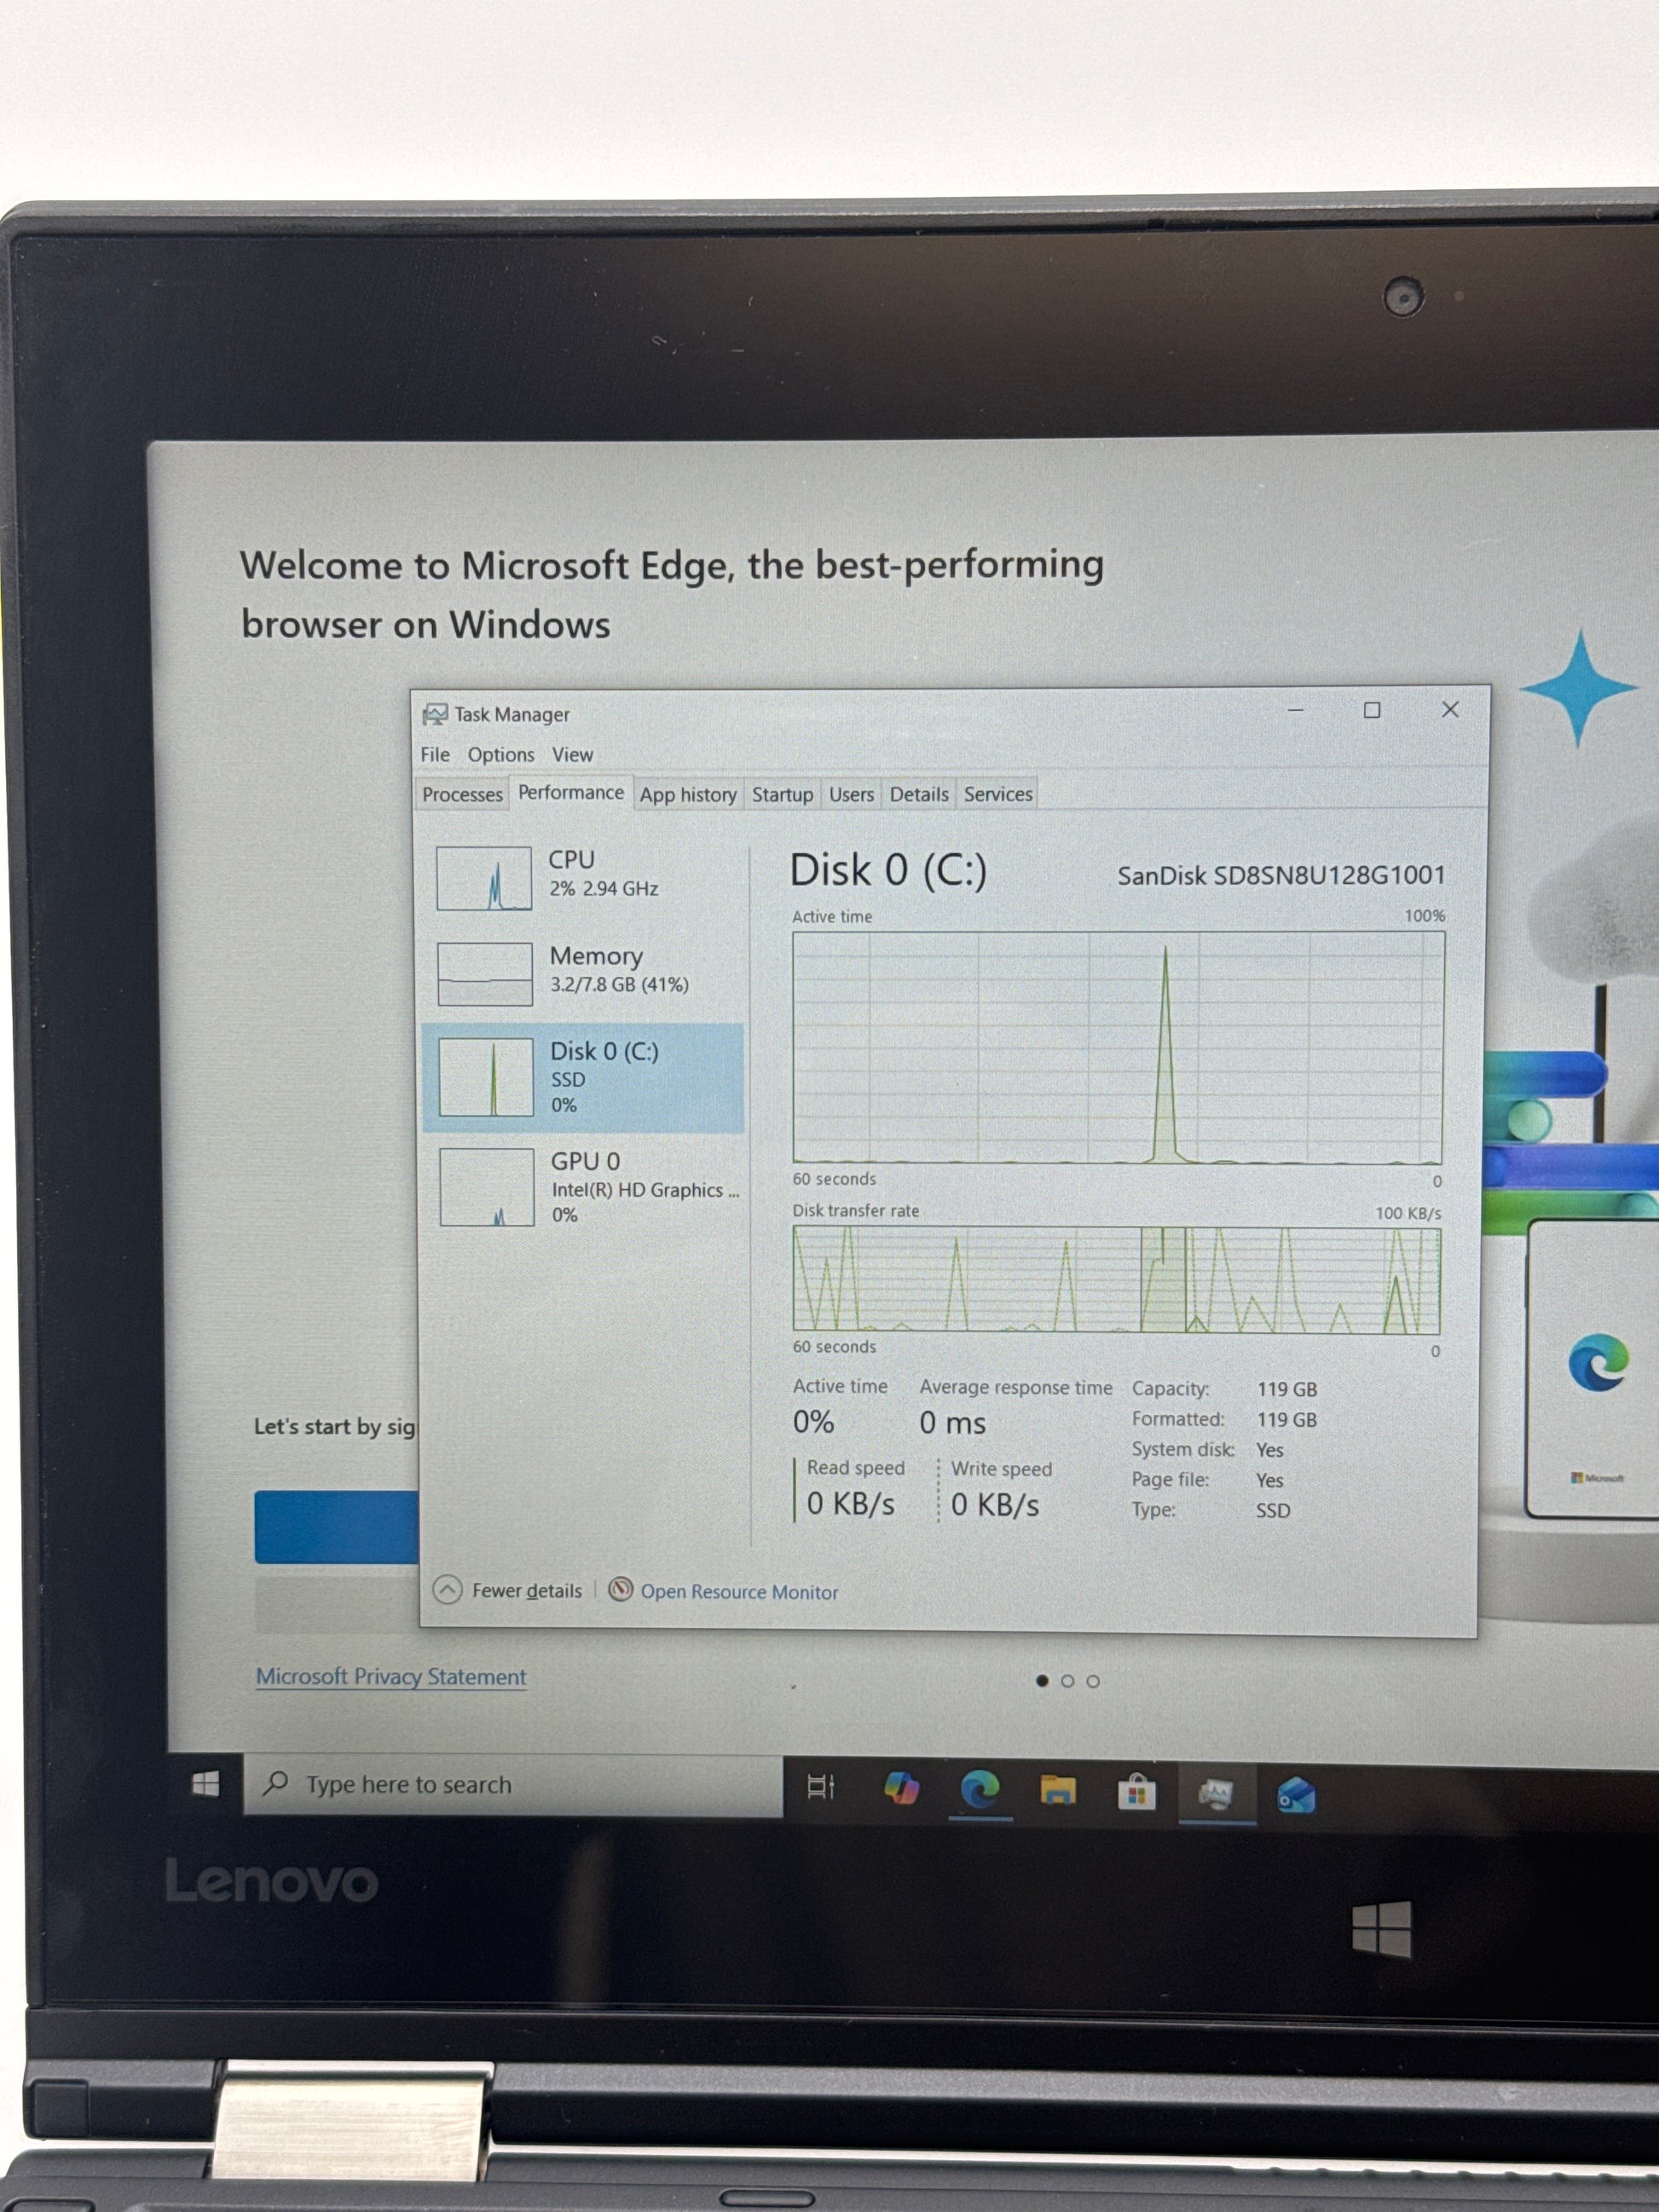Click the Microsoft Edge taskbar icon
Screen dimensions: 1659x2212
tap(980, 1788)
